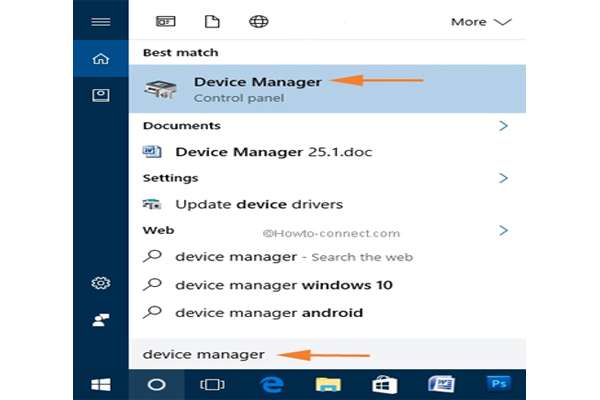Click the Web section heading
600x400 pixels.
pyautogui.click(x=158, y=230)
